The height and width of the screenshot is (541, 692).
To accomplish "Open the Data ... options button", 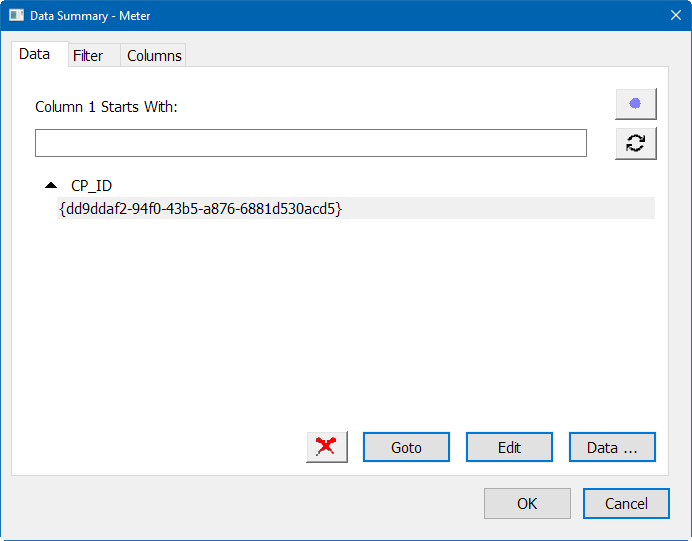I will (612, 447).
